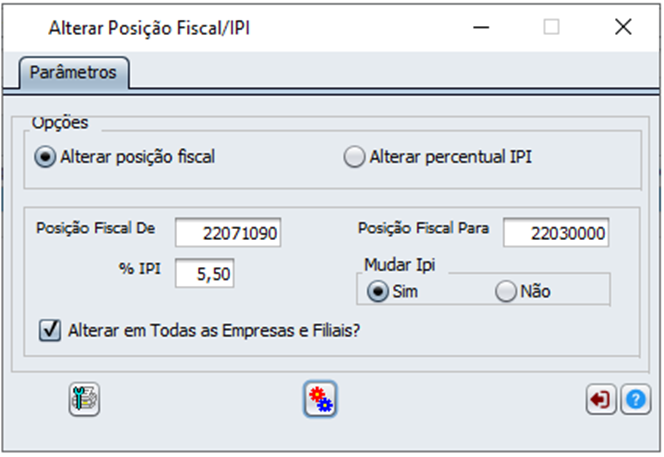Uncheck Alterar em Todas as Empresas e Filiais

(x=50, y=330)
